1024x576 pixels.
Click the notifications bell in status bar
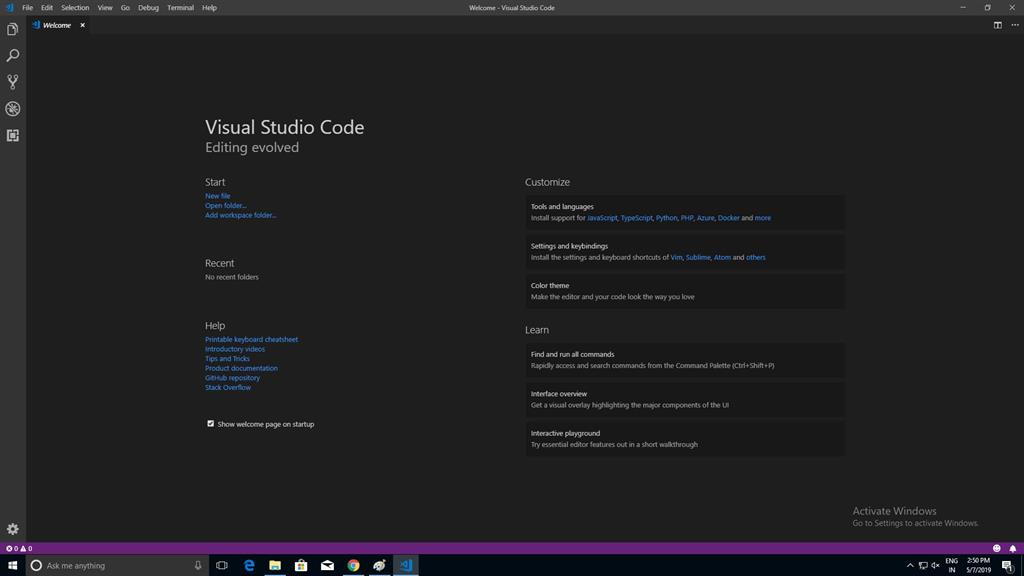1012,548
